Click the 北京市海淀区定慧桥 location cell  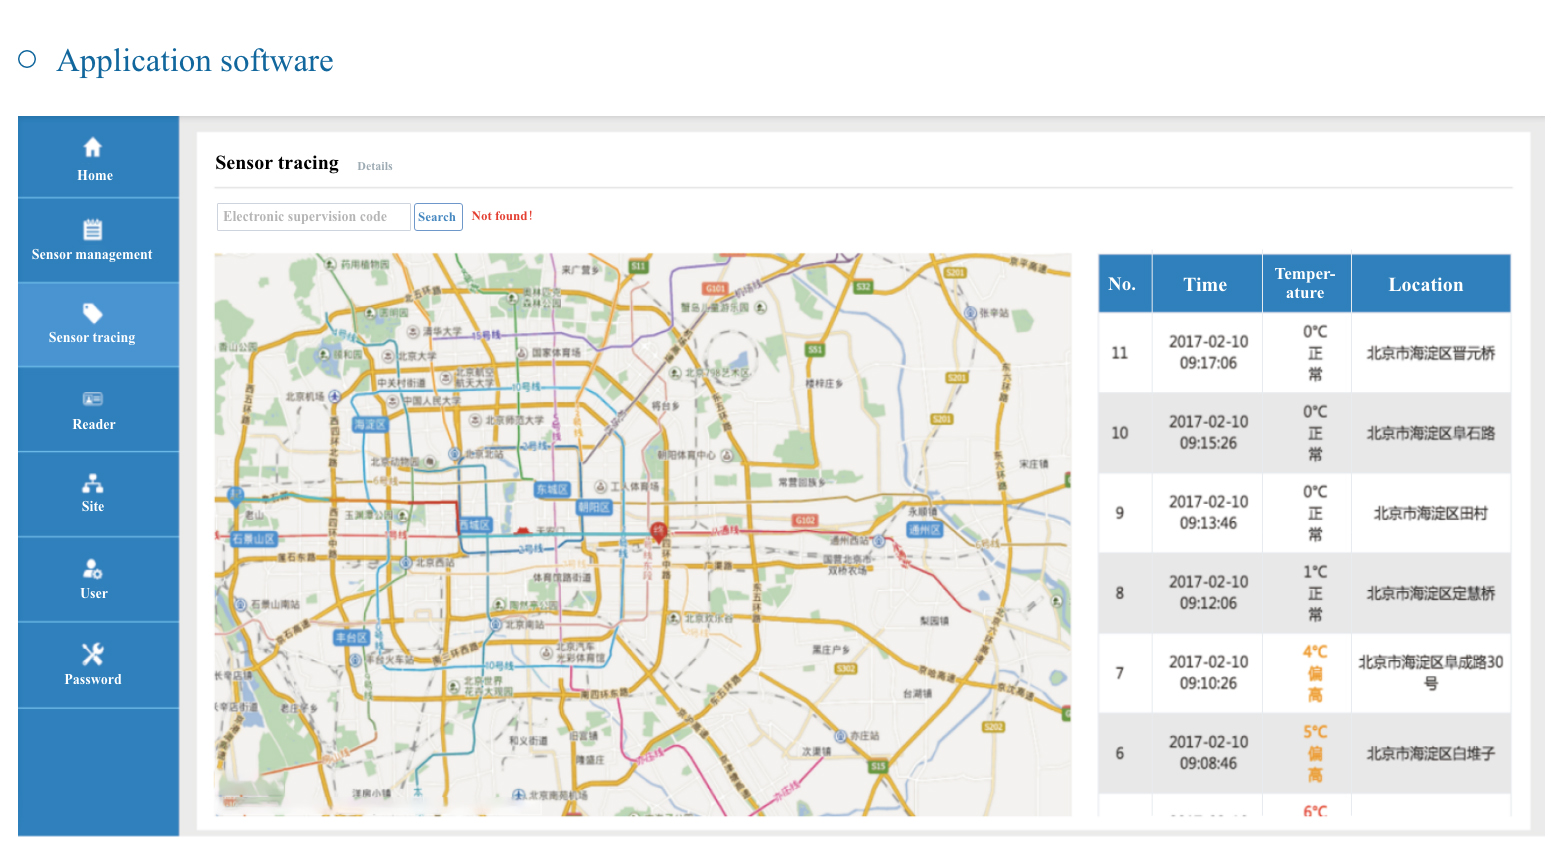[x=1431, y=593]
